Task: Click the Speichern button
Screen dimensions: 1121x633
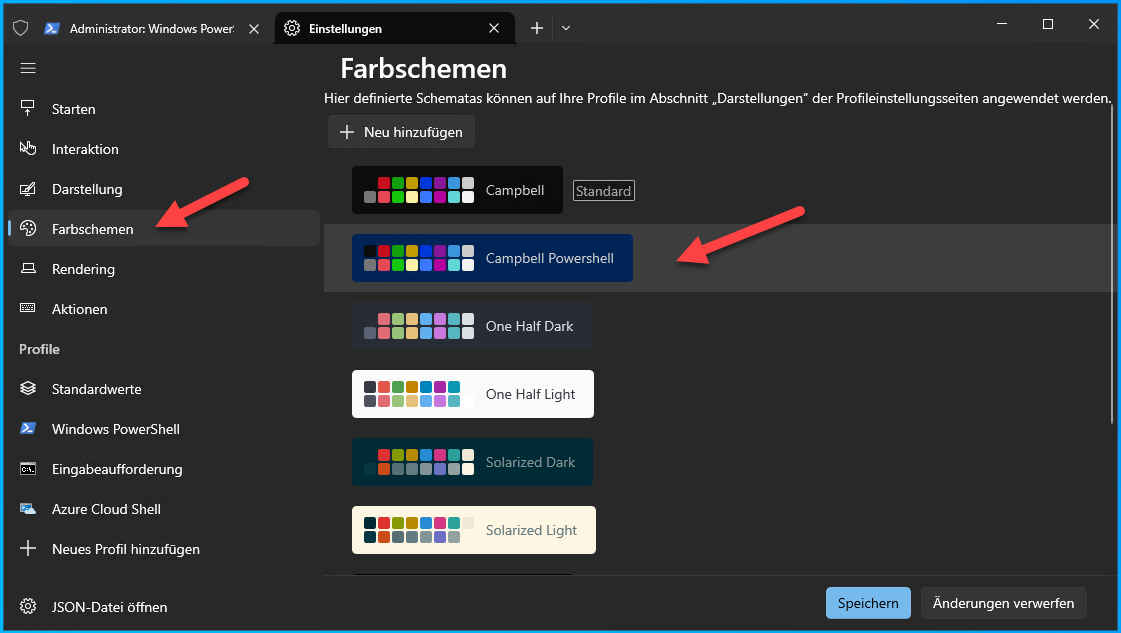Action: pos(868,603)
